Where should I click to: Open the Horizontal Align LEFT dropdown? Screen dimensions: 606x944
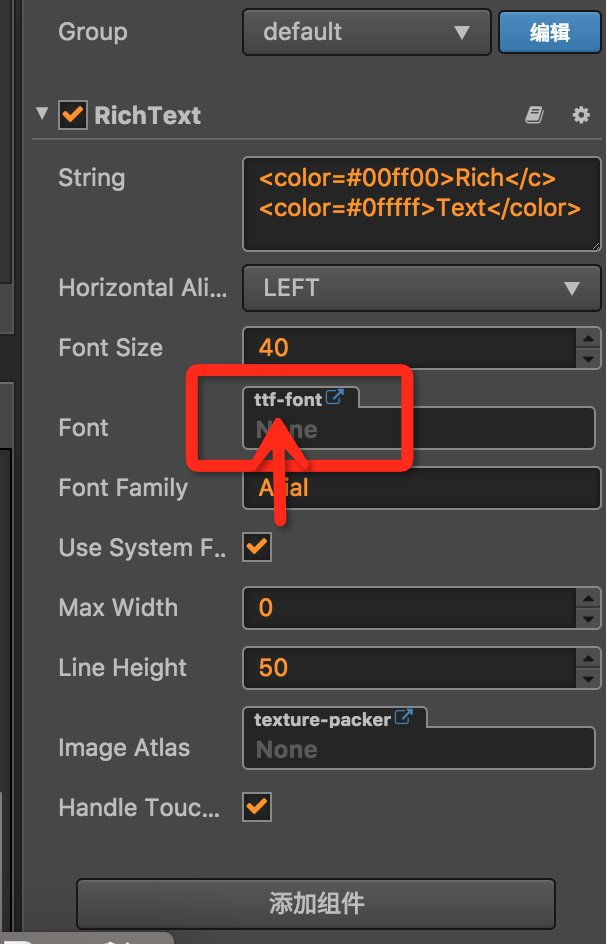point(420,288)
